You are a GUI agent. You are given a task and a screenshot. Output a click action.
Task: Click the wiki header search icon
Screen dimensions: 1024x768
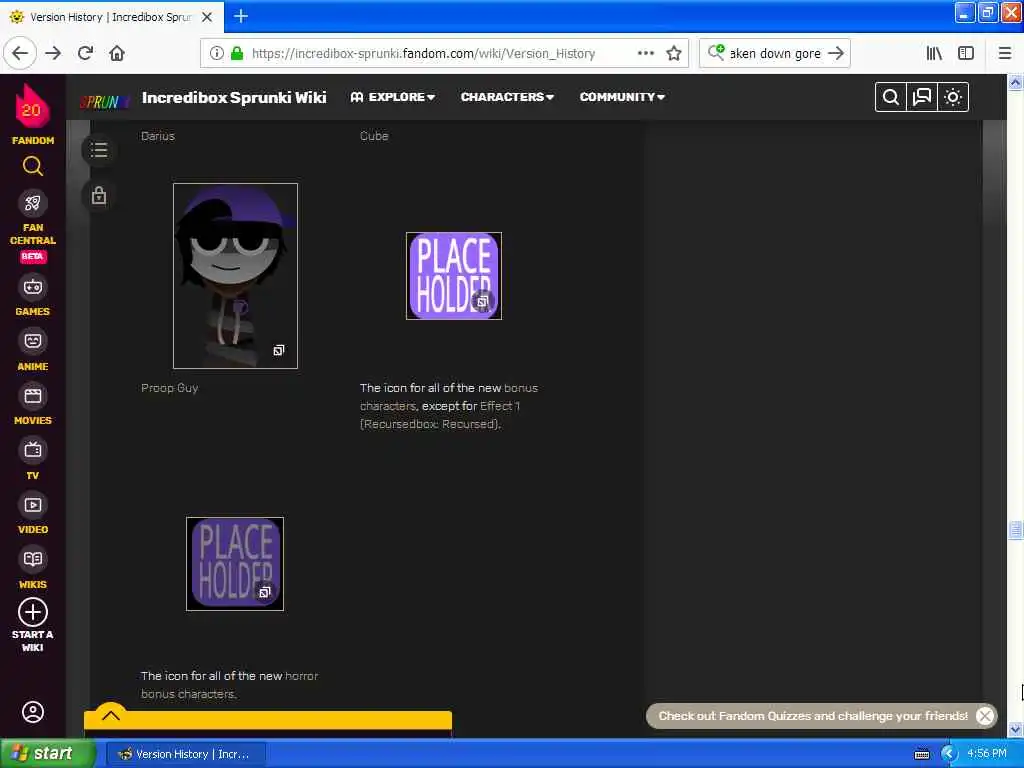click(x=891, y=97)
